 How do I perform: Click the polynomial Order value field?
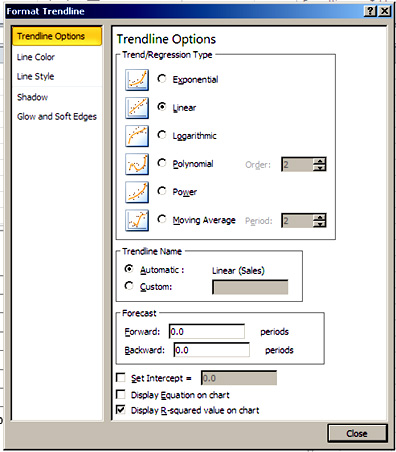pos(297,164)
